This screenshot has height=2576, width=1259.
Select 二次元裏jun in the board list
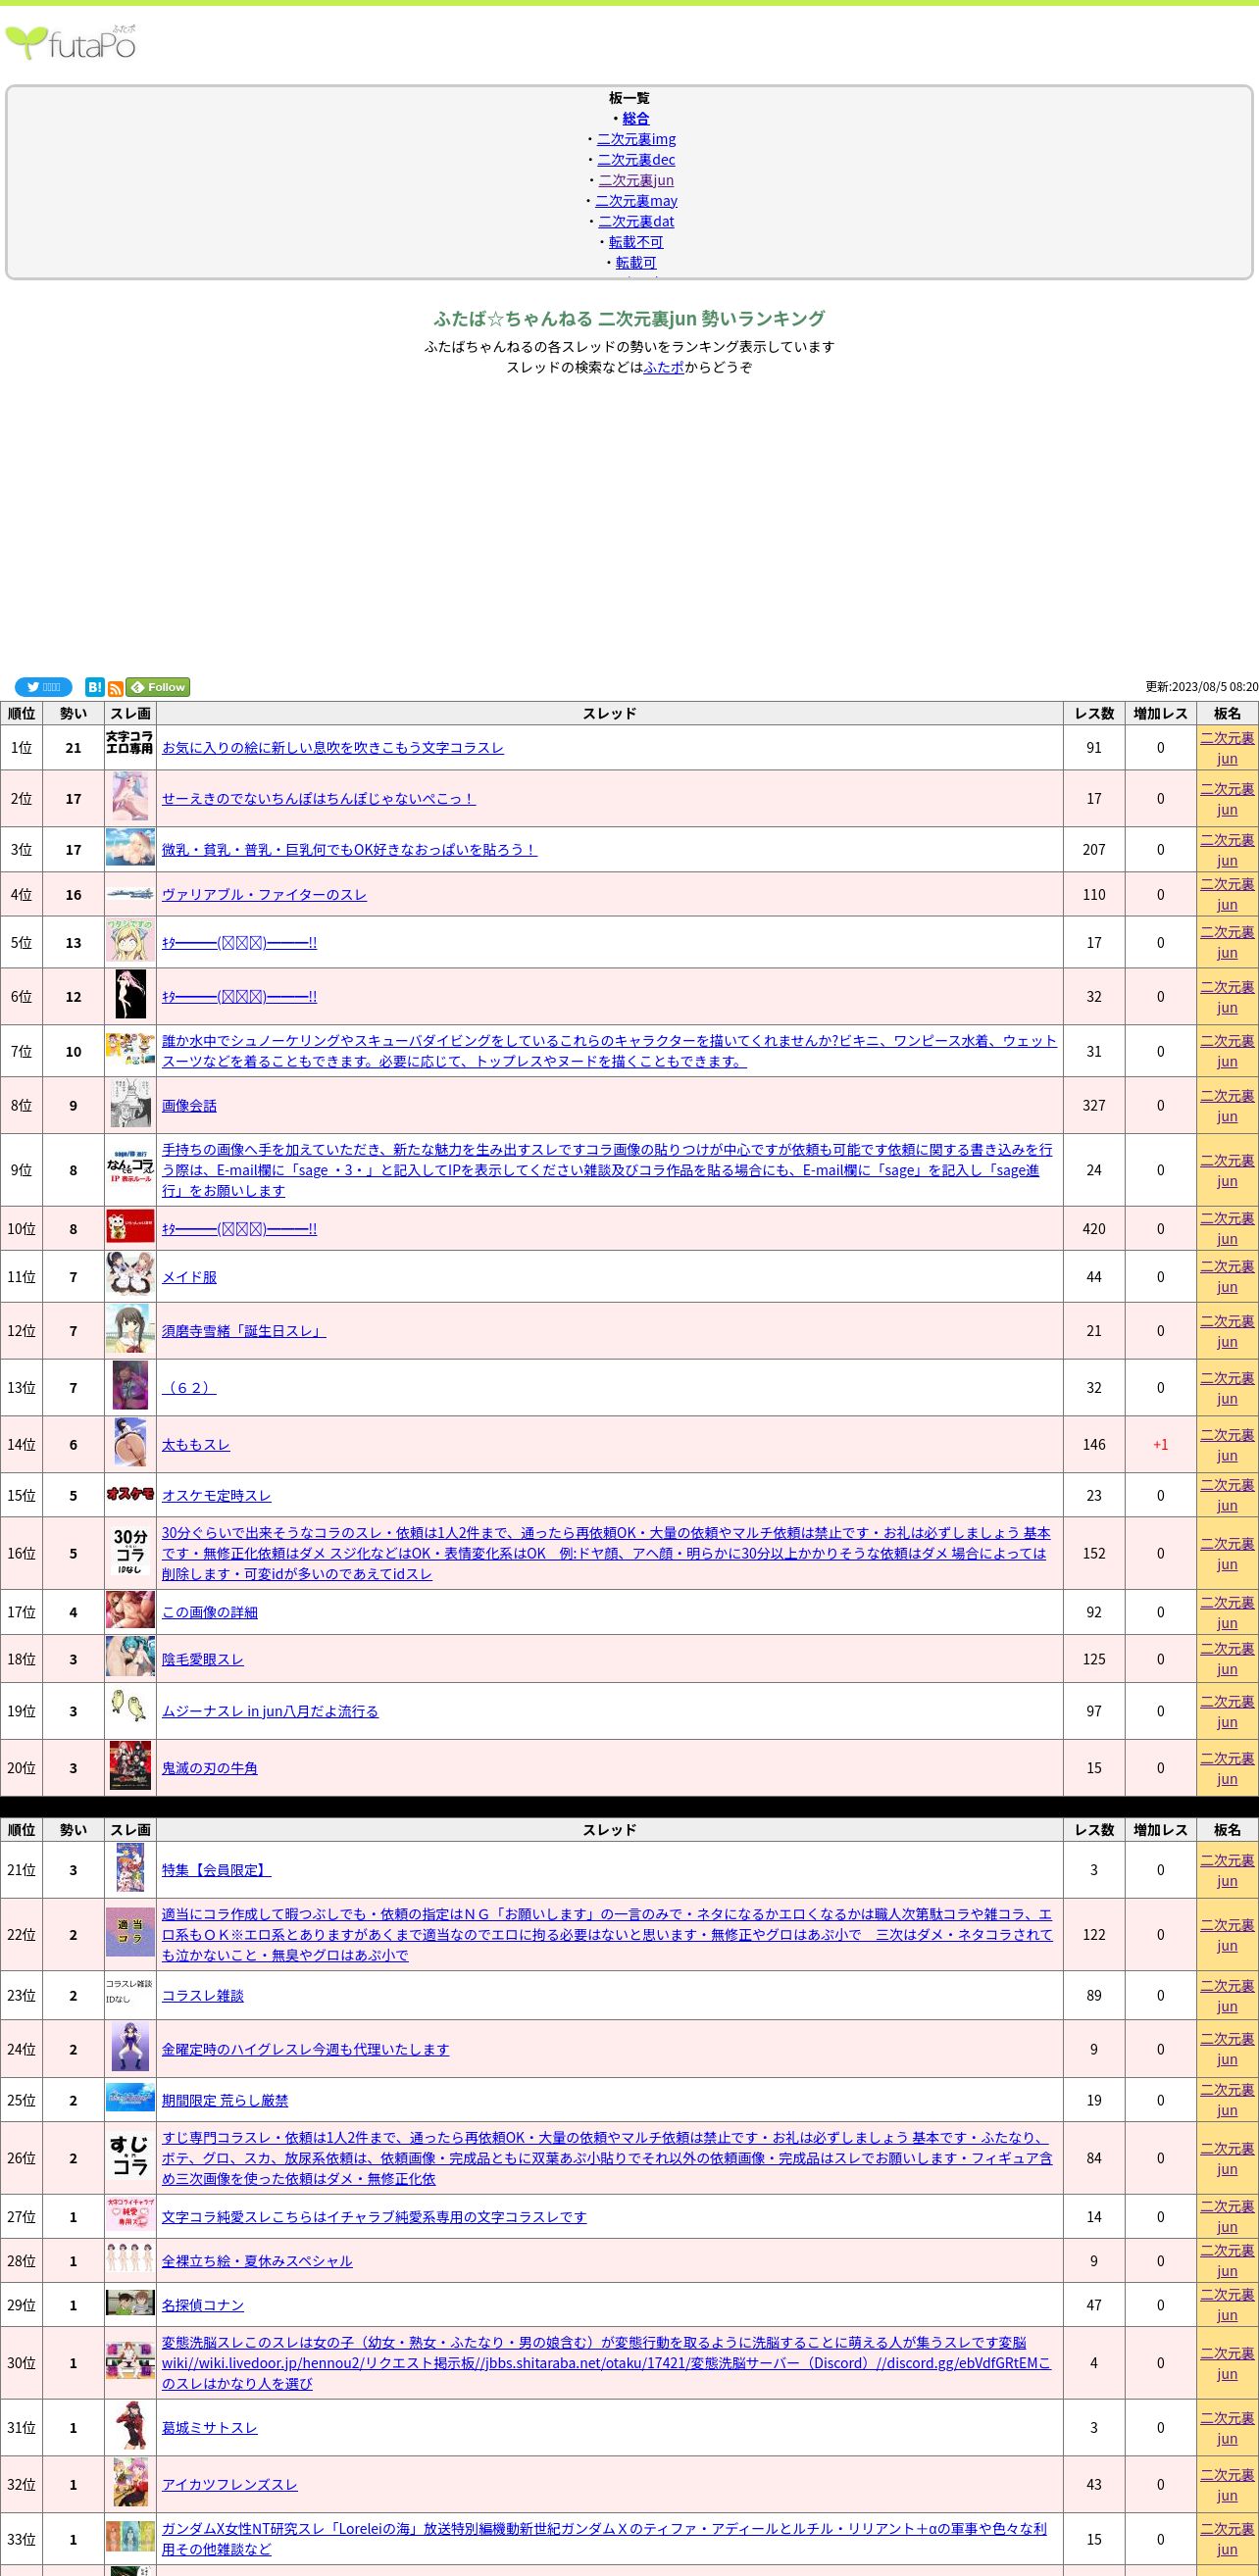(x=636, y=180)
